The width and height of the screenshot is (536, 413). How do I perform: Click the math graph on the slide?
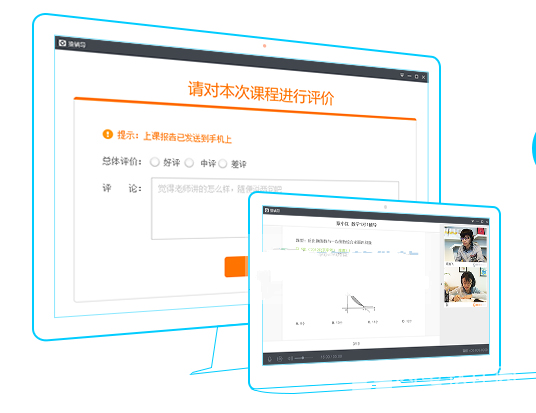coord(358,304)
